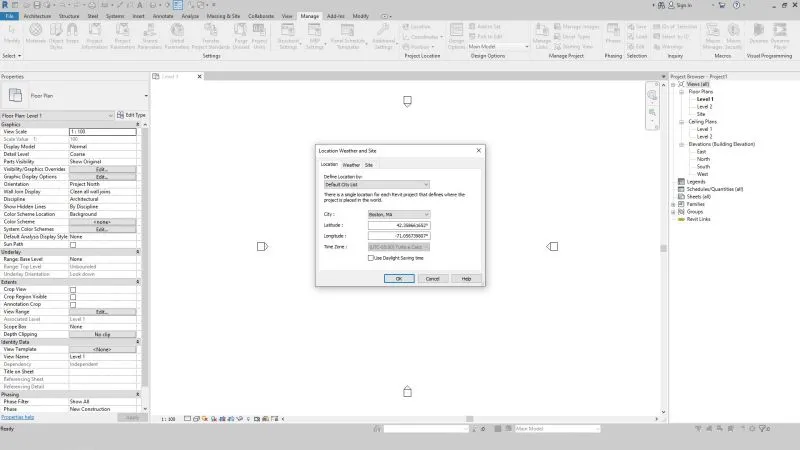The height and width of the screenshot is (450, 800).
Task: Open the City dropdown showing Boston, MA
Action: [399, 214]
